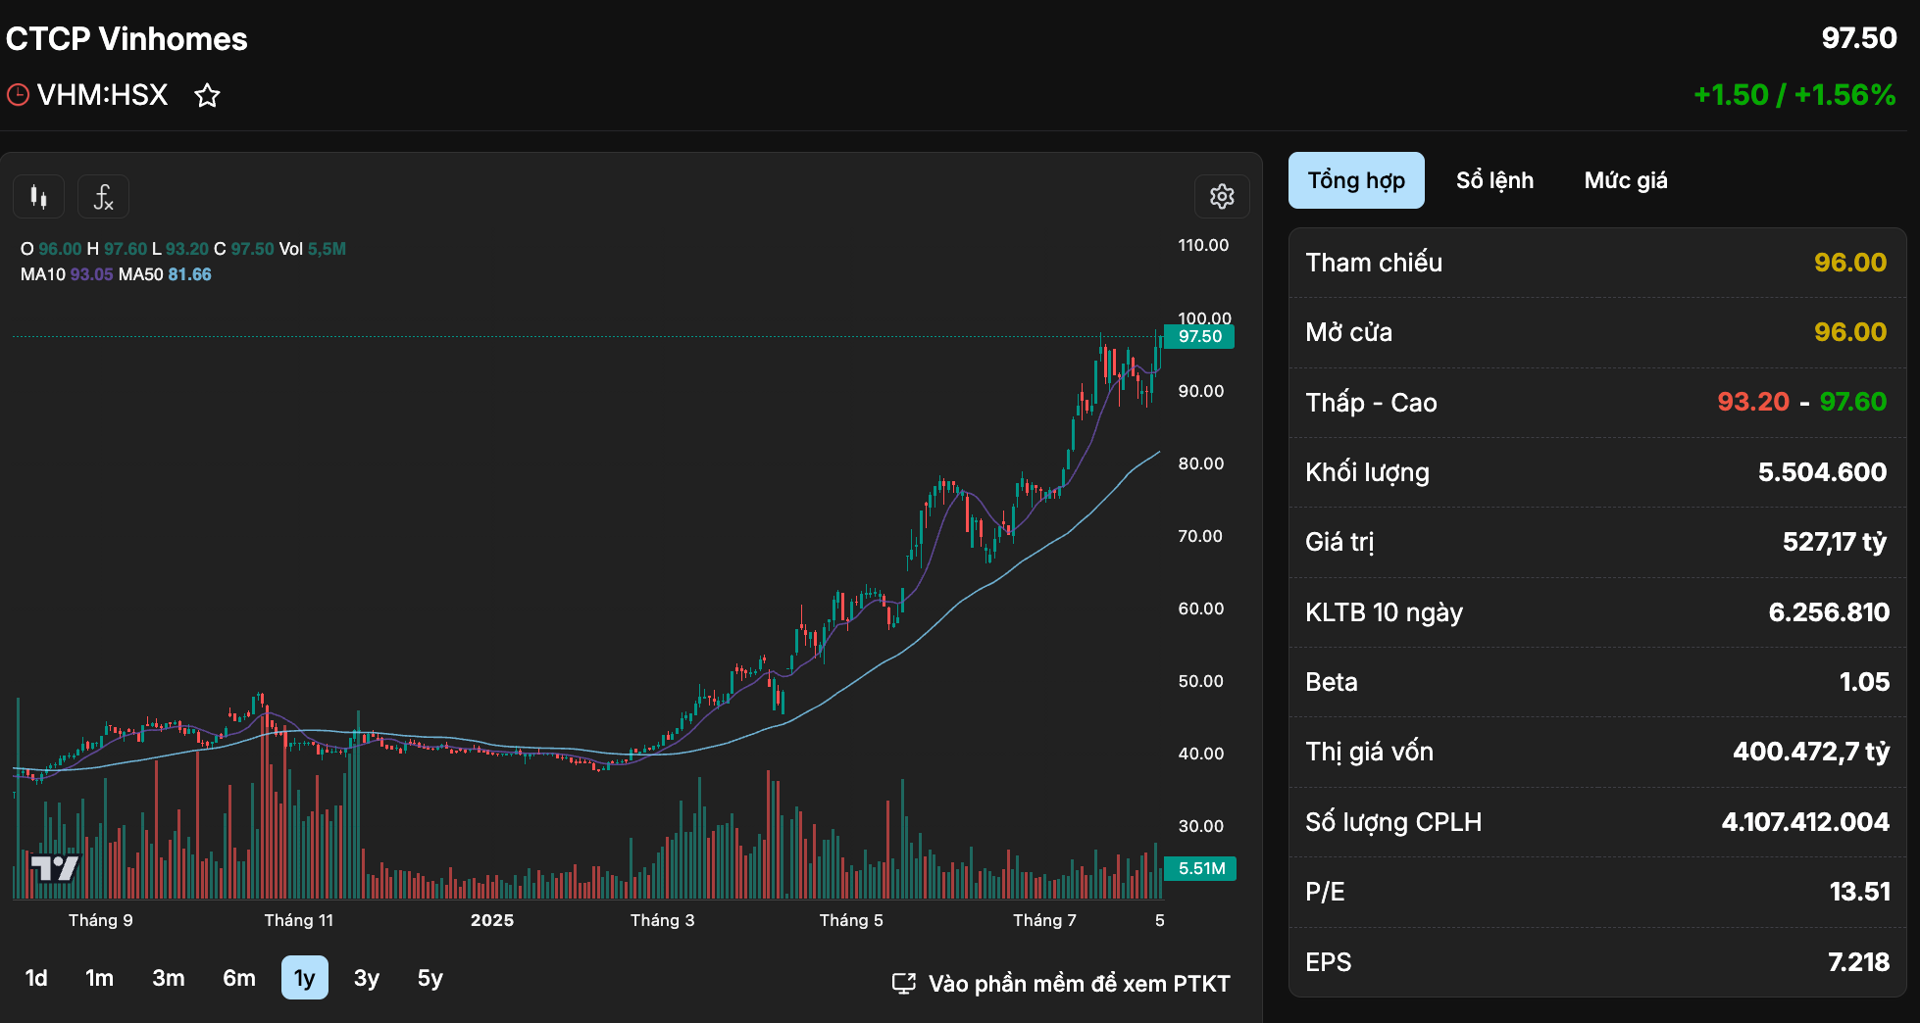Screen dimensions: 1920x1023
Task: Click the red clock icon beside VHM:HSX
Action: click(18, 95)
